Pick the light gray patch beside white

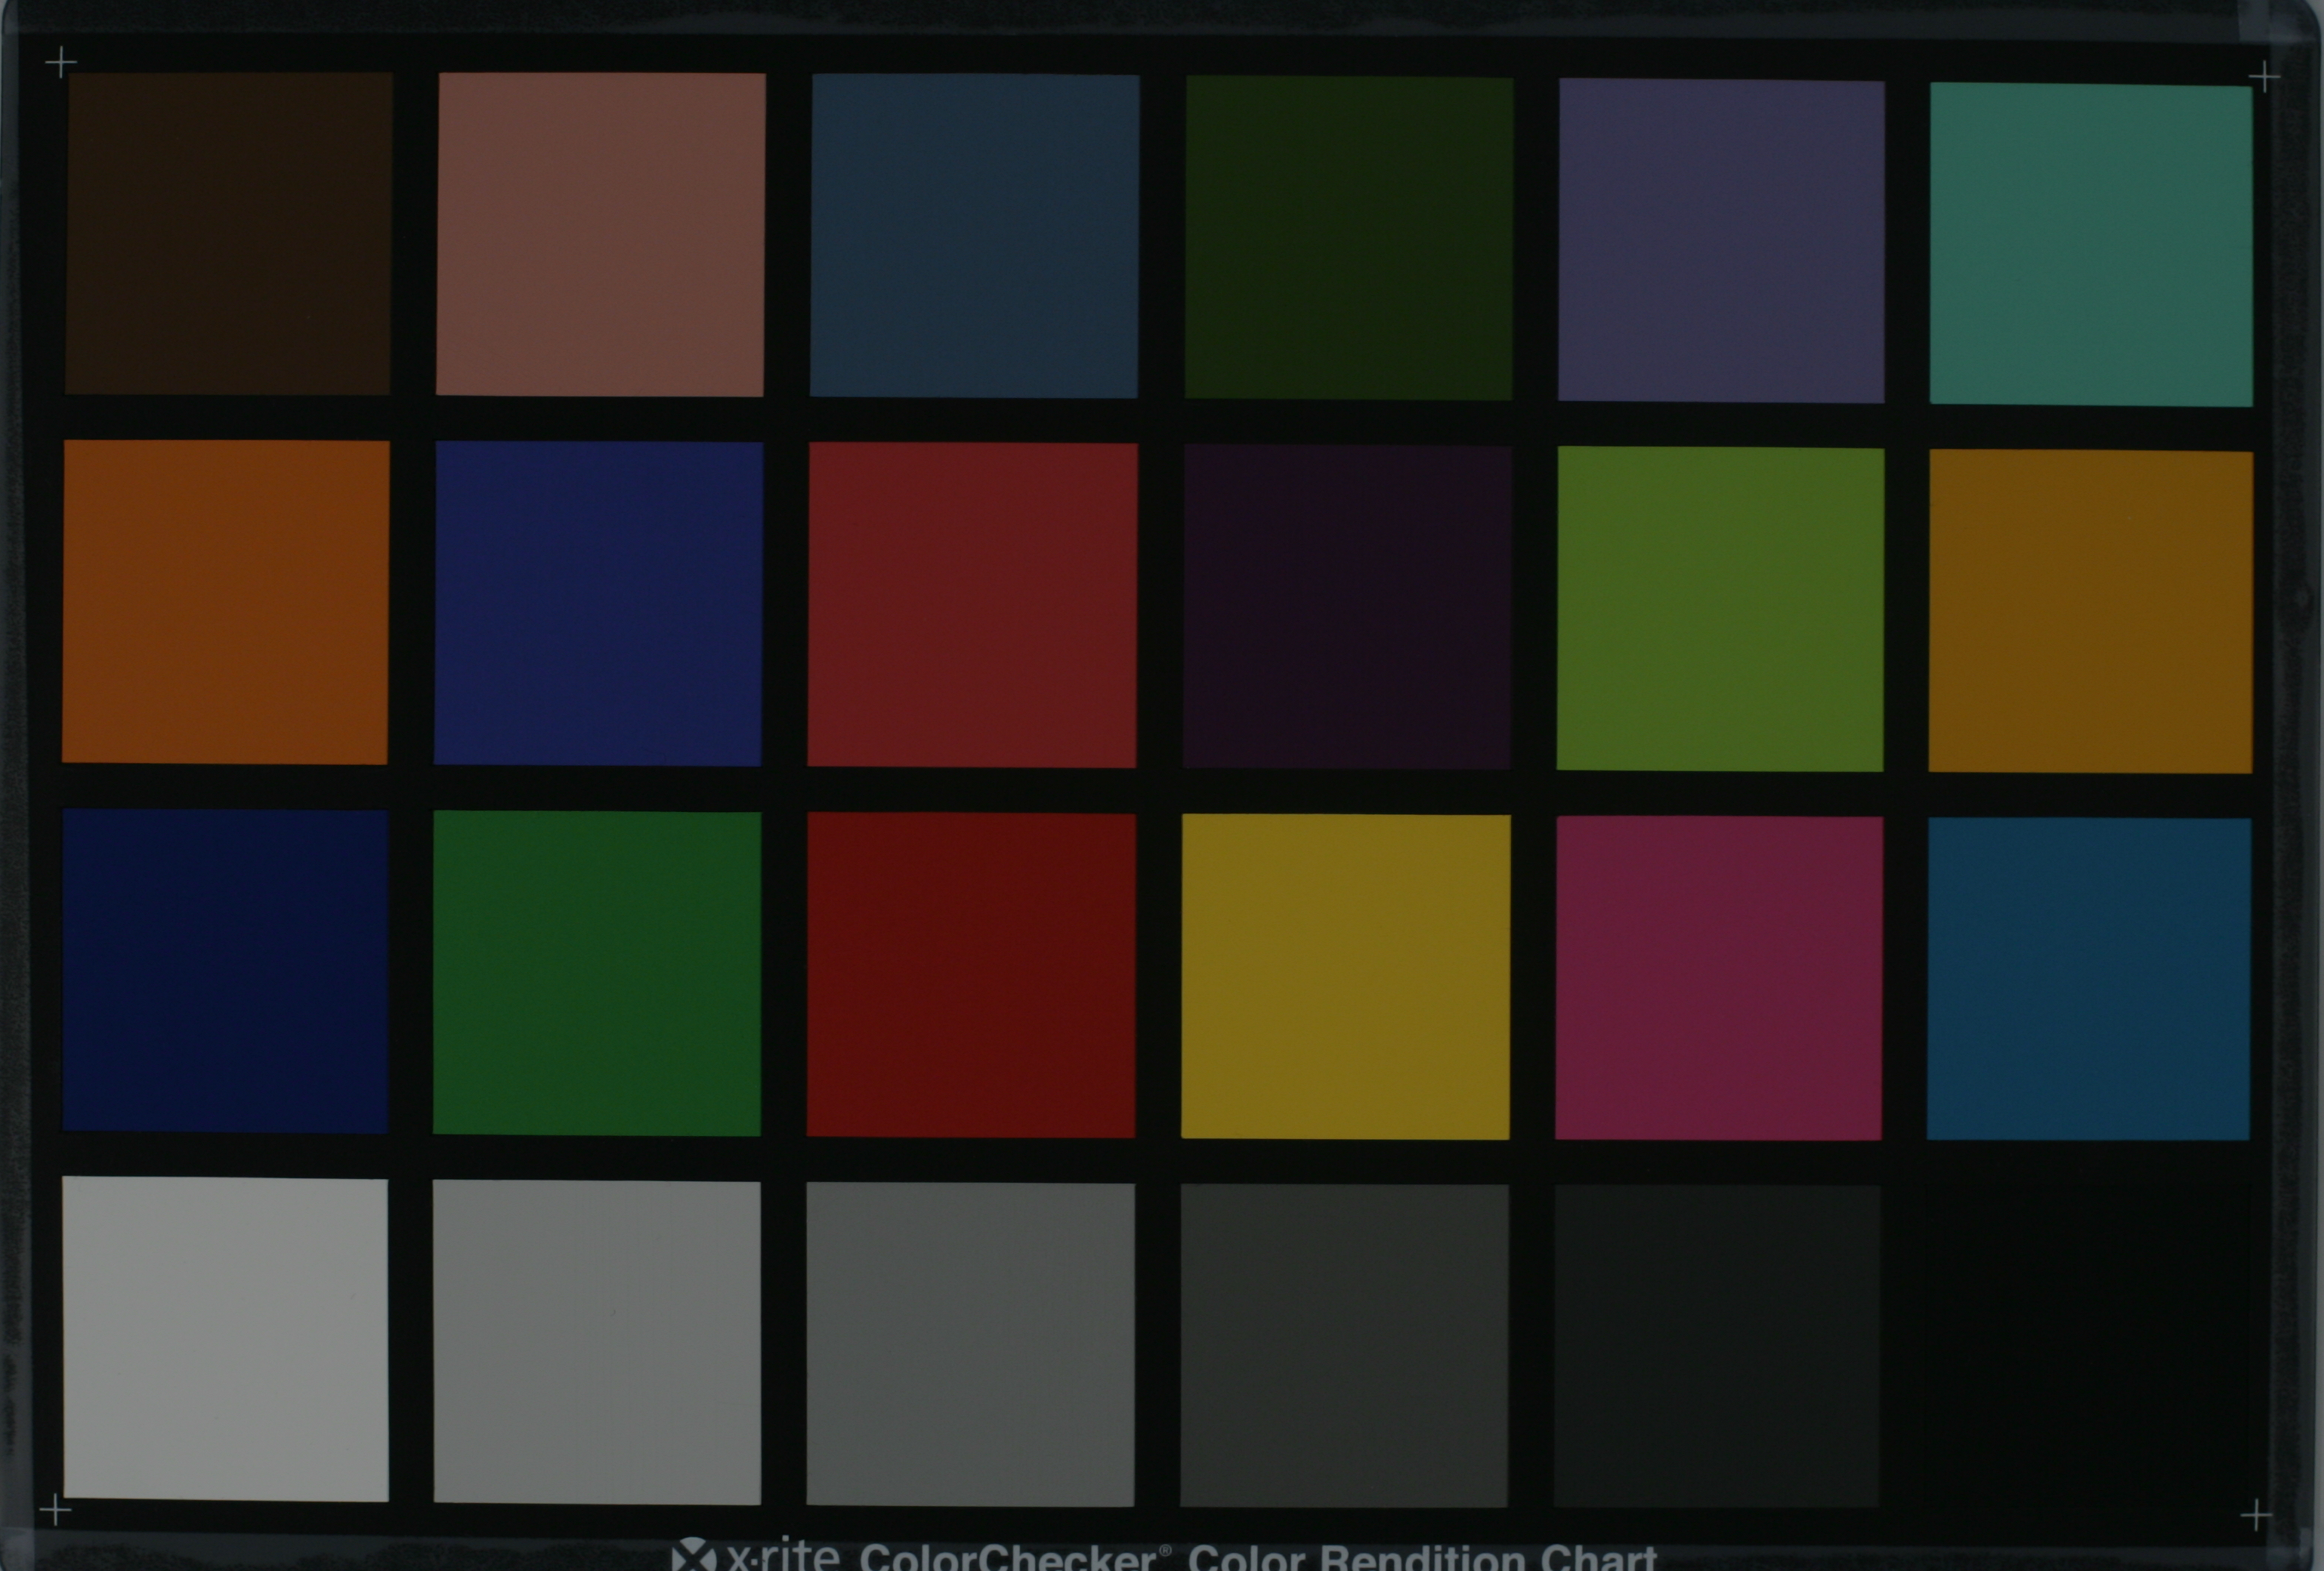point(597,1342)
